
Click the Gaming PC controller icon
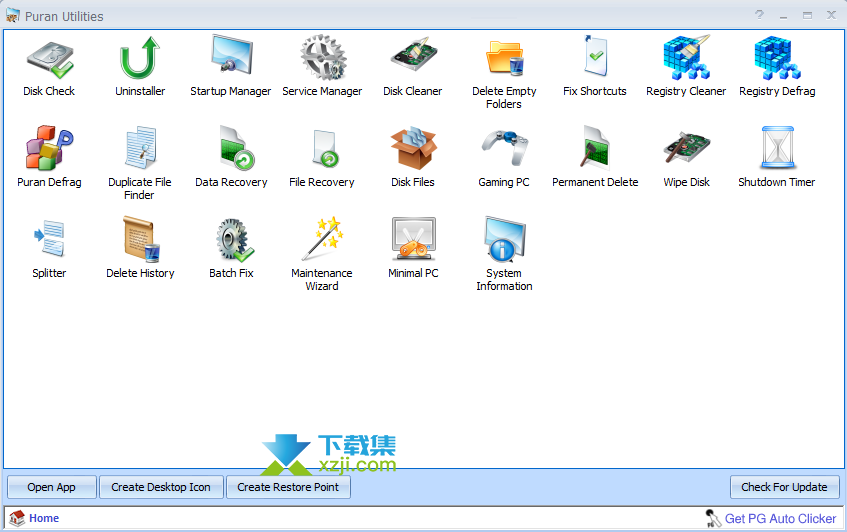coord(505,146)
